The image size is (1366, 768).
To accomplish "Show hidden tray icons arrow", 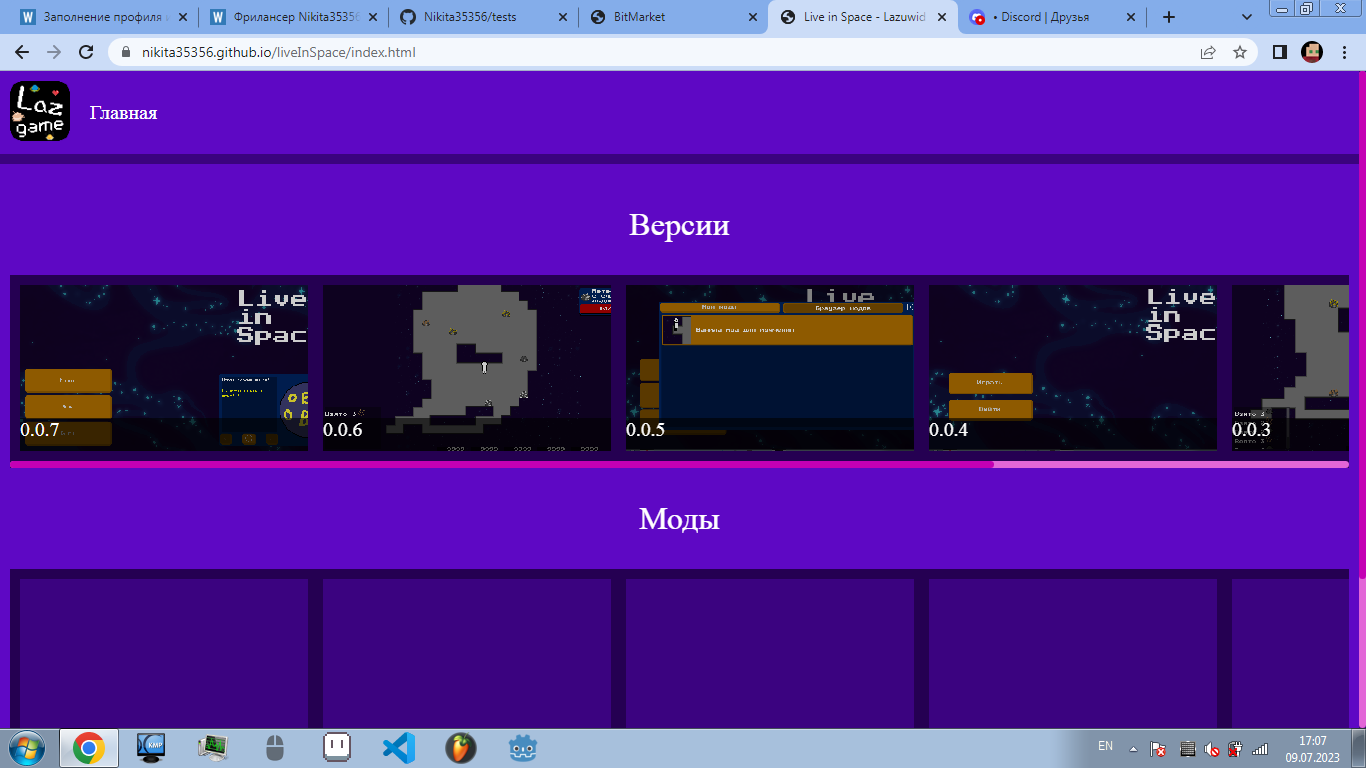I will coord(1133,748).
